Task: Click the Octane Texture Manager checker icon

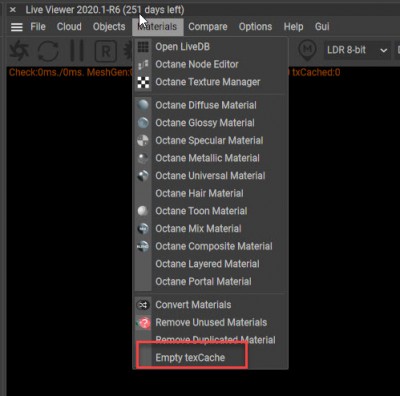Action: click(x=143, y=82)
